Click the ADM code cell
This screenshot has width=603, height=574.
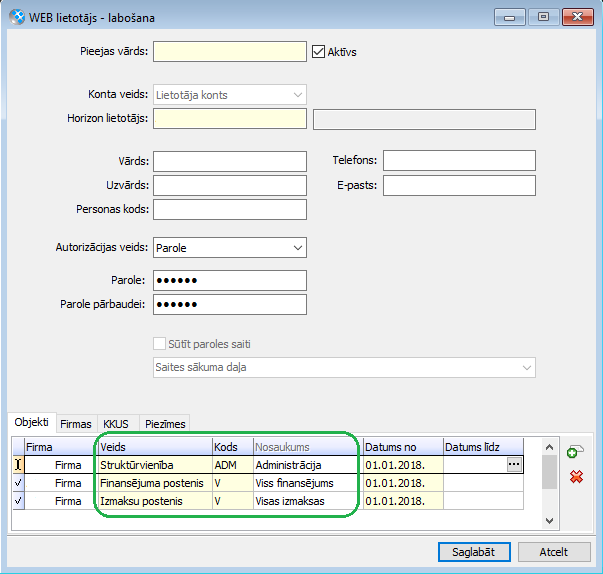[233, 465]
